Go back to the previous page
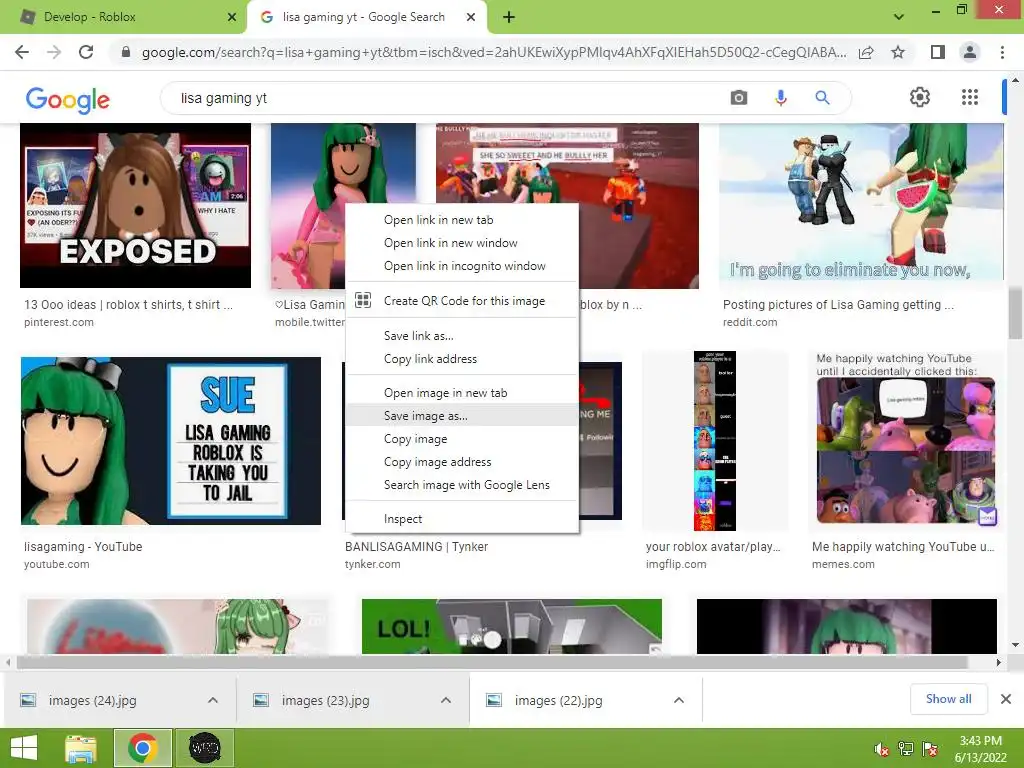Viewport: 1024px width, 768px height. pos(22,52)
